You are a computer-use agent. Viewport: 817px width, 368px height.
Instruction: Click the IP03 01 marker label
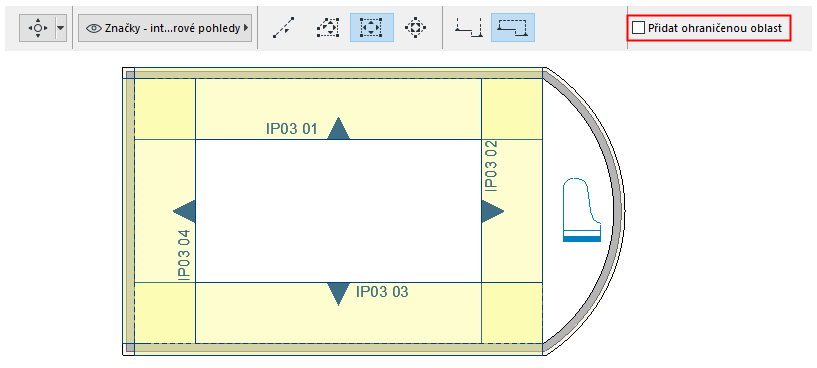click(x=291, y=129)
